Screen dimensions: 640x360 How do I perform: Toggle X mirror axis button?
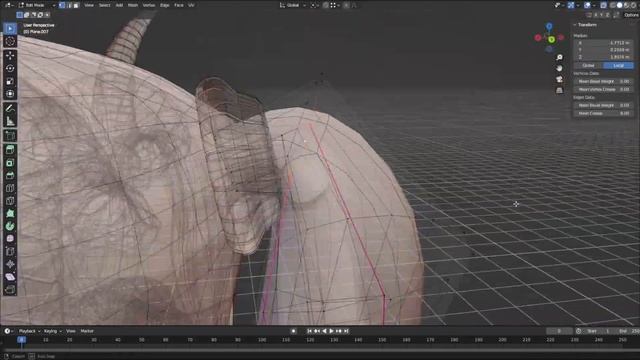596,15
